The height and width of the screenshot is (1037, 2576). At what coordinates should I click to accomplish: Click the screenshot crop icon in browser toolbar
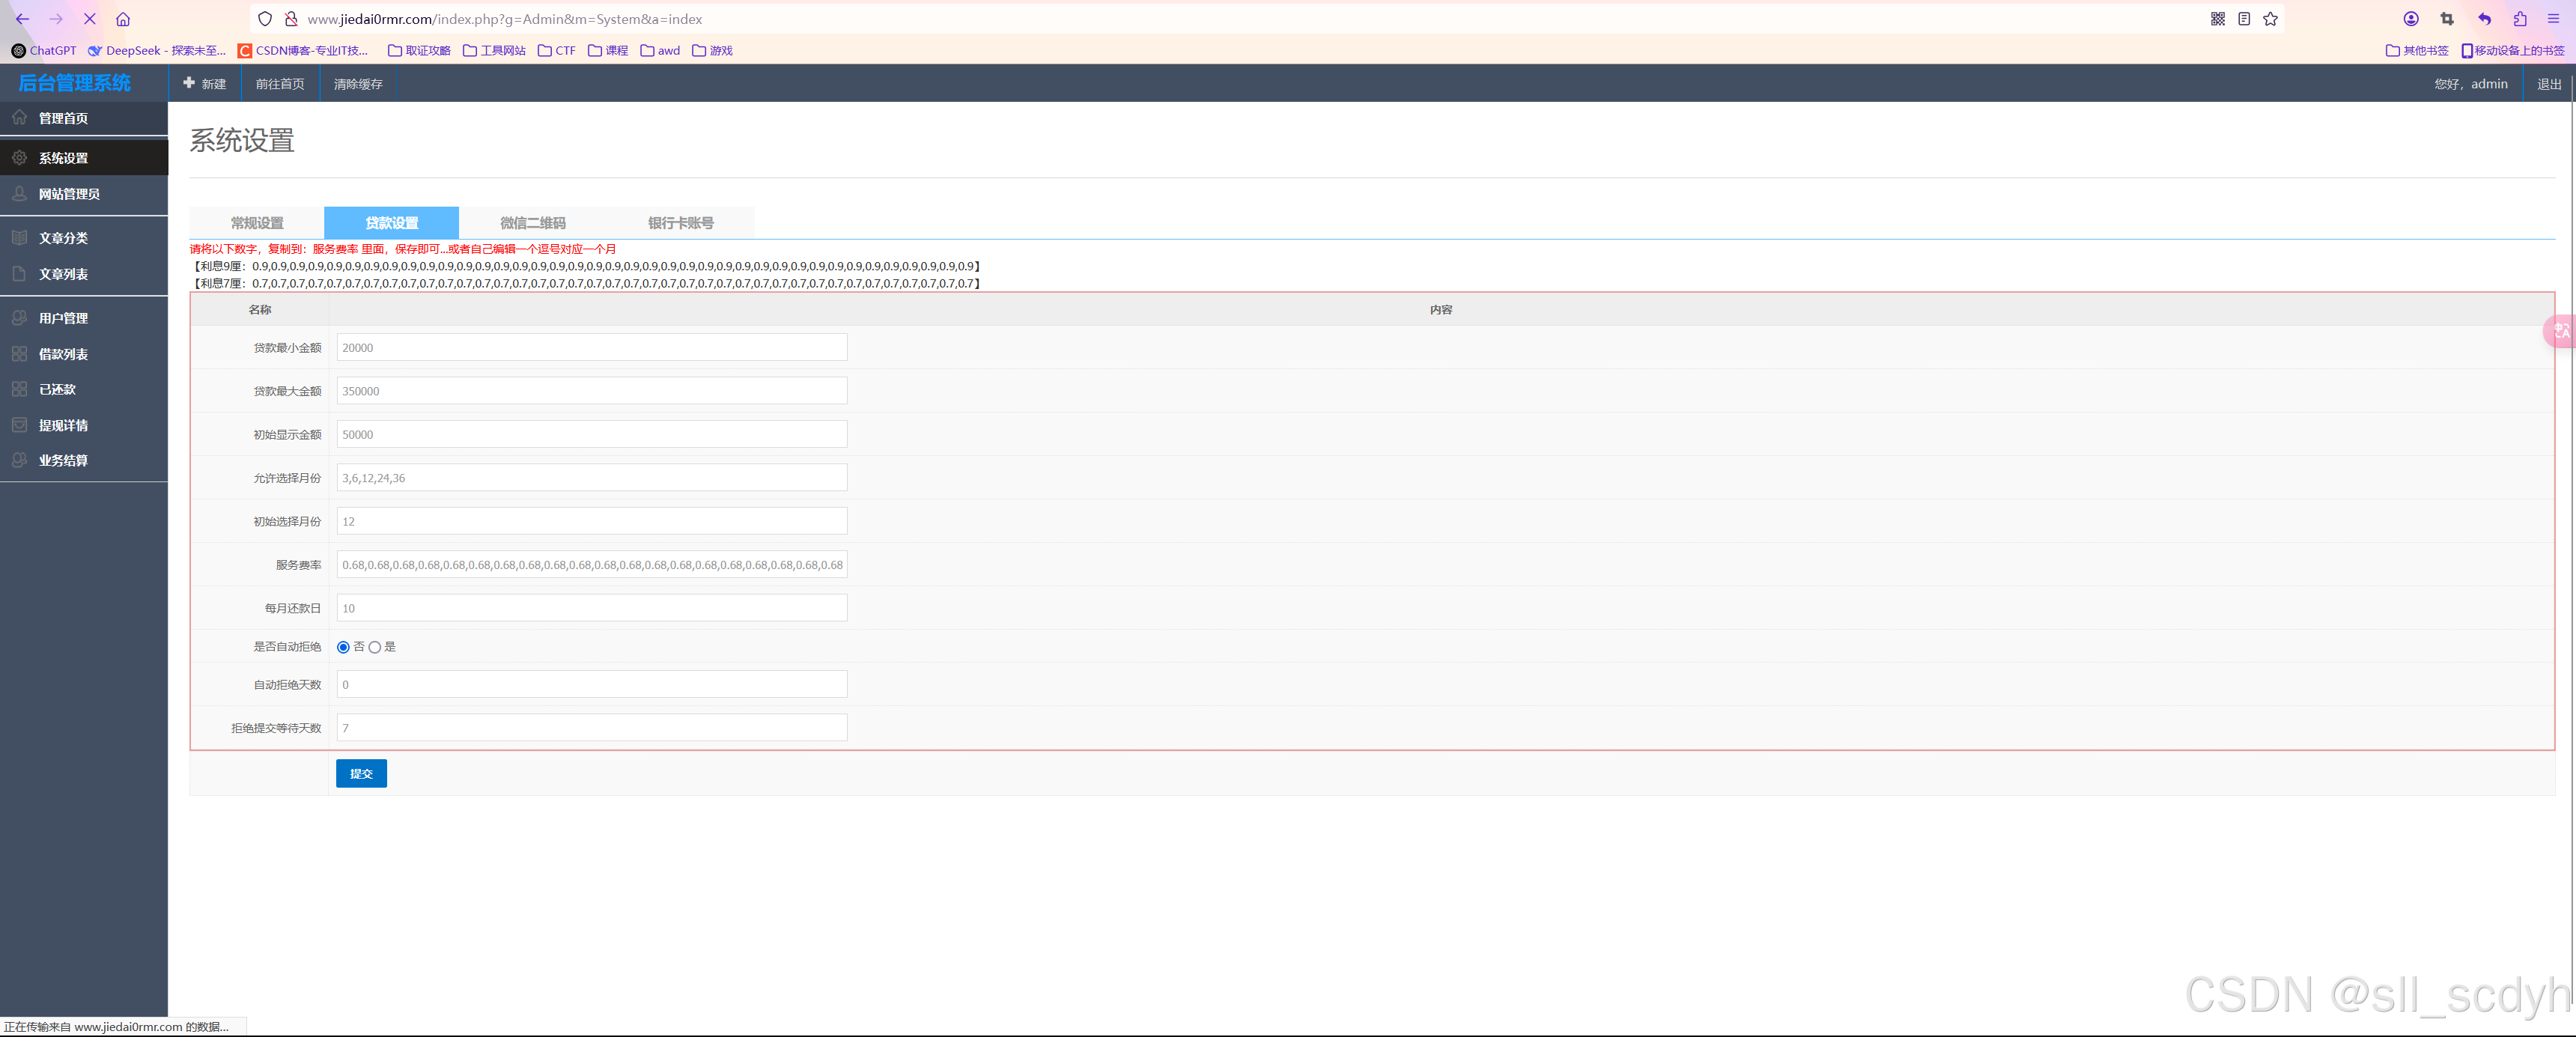(x=2447, y=19)
